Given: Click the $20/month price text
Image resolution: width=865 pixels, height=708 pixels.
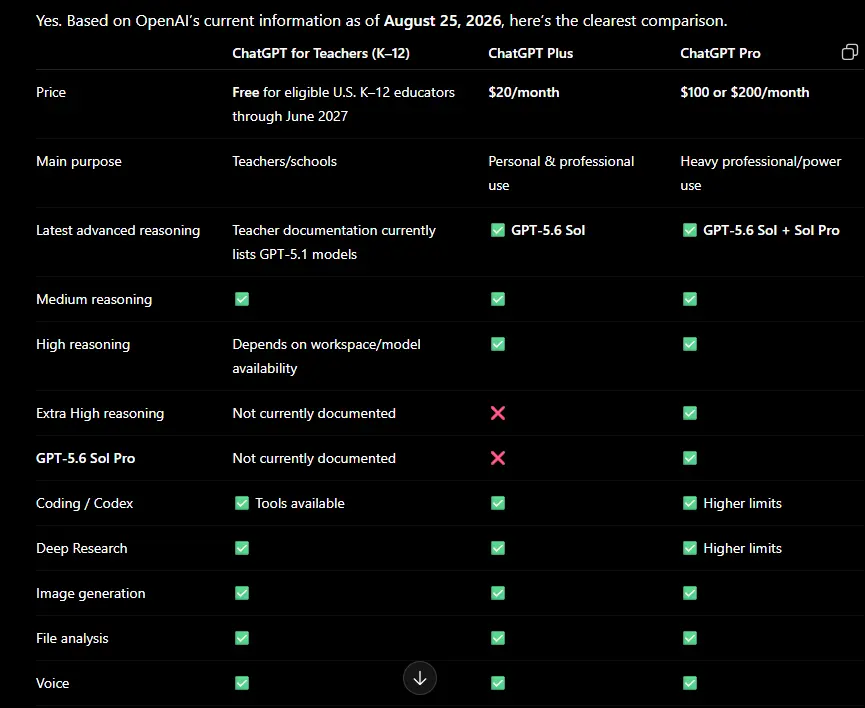Looking at the screenshot, I should coord(524,92).
